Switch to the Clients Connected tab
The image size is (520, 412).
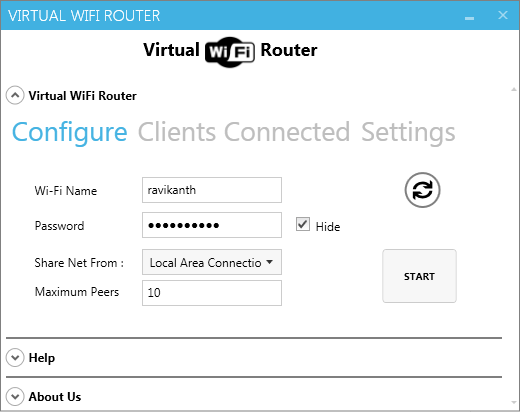click(244, 132)
